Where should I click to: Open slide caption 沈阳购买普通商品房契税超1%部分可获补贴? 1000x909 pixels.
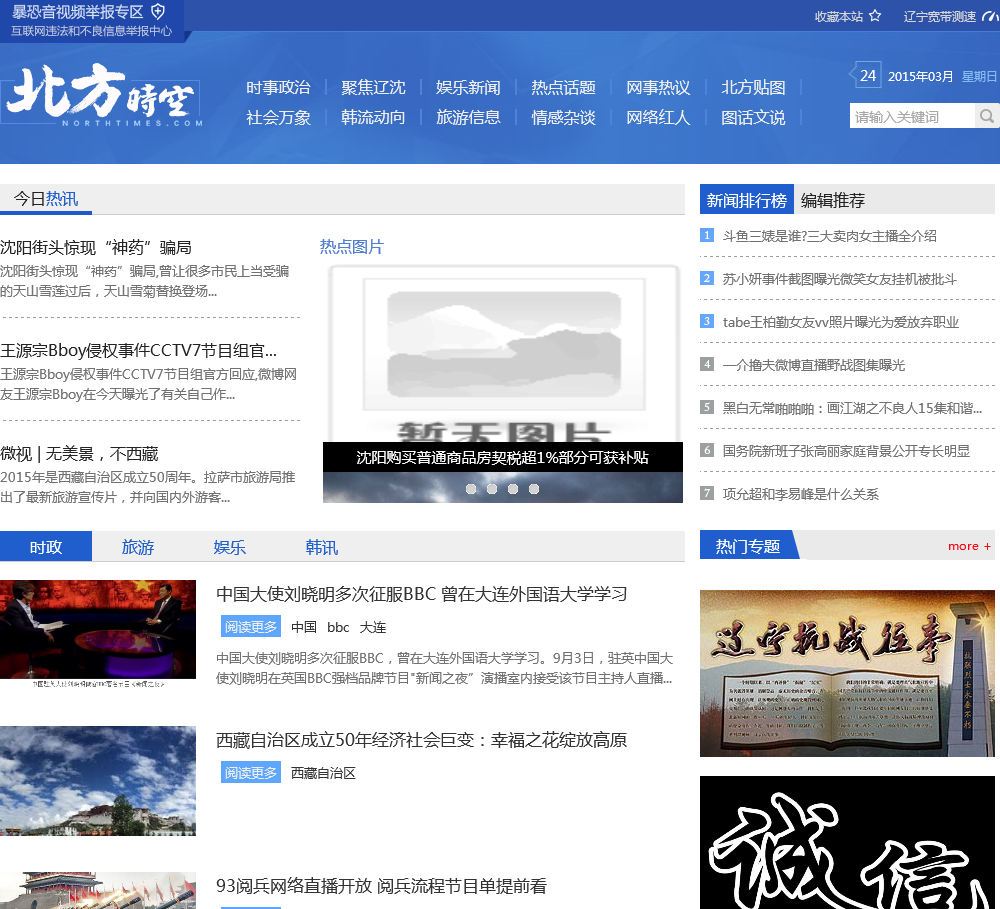pyautogui.click(x=503, y=457)
